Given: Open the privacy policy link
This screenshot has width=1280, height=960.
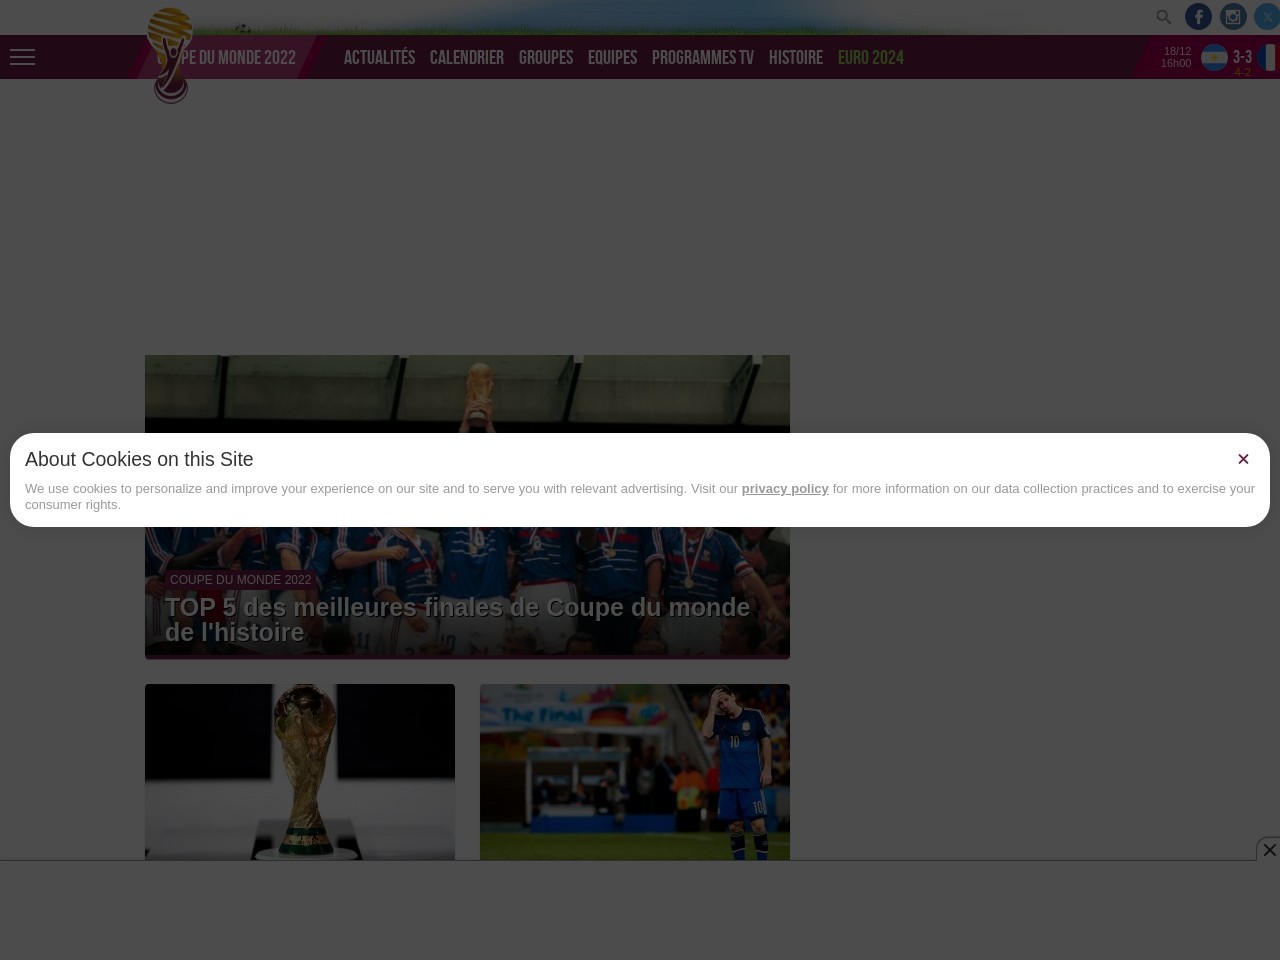Looking at the screenshot, I should click(x=785, y=488).
